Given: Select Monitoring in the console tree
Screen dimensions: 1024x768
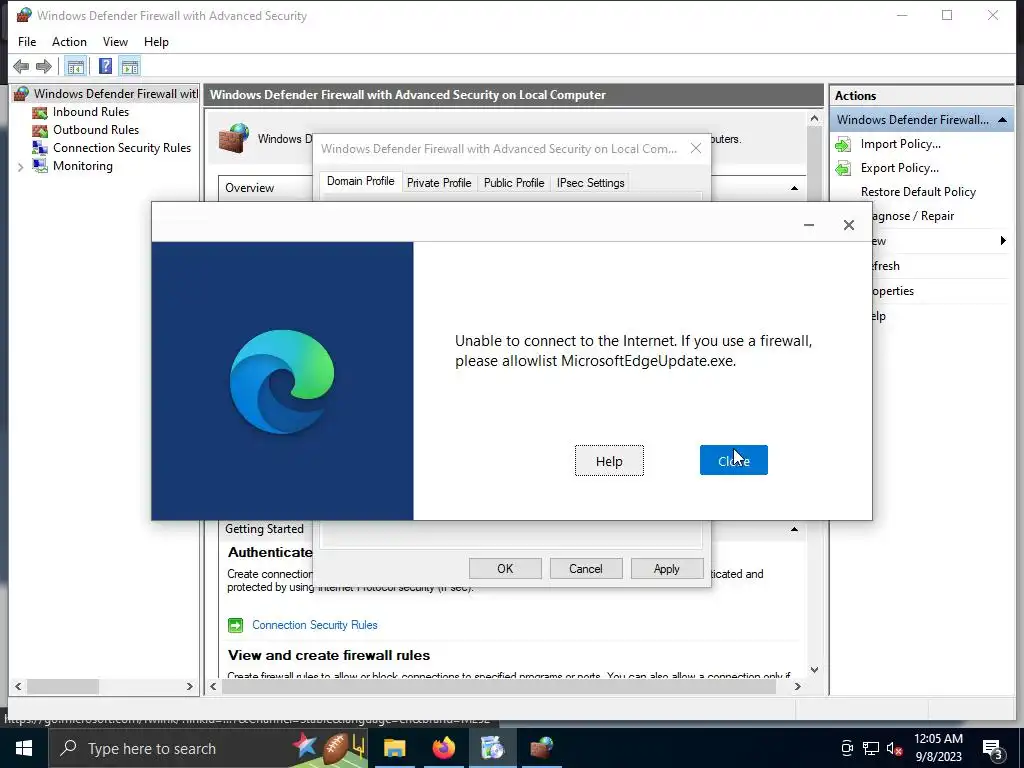Looking at the screenshot, I should pos(83,166).
